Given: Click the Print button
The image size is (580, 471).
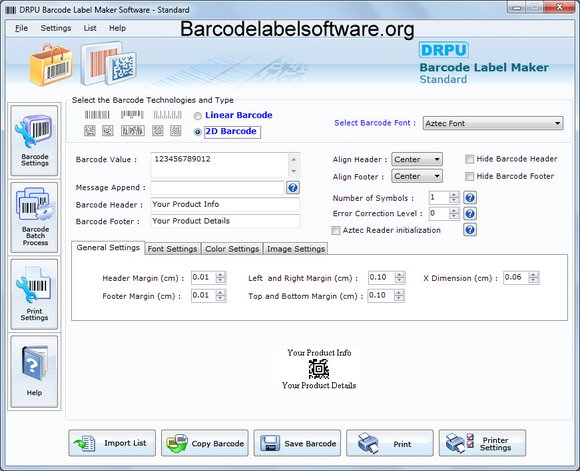Looking at the screenshot, I should [x=390, y=443].
